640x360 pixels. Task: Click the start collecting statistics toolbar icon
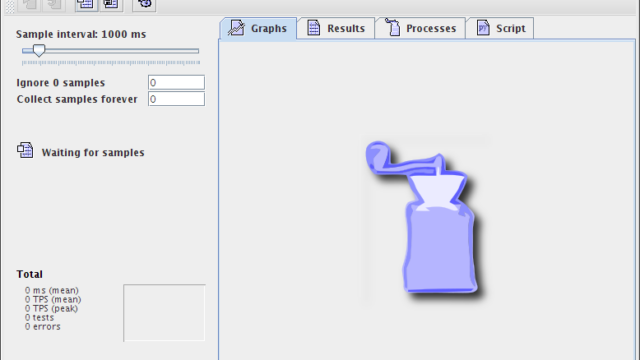86,5
